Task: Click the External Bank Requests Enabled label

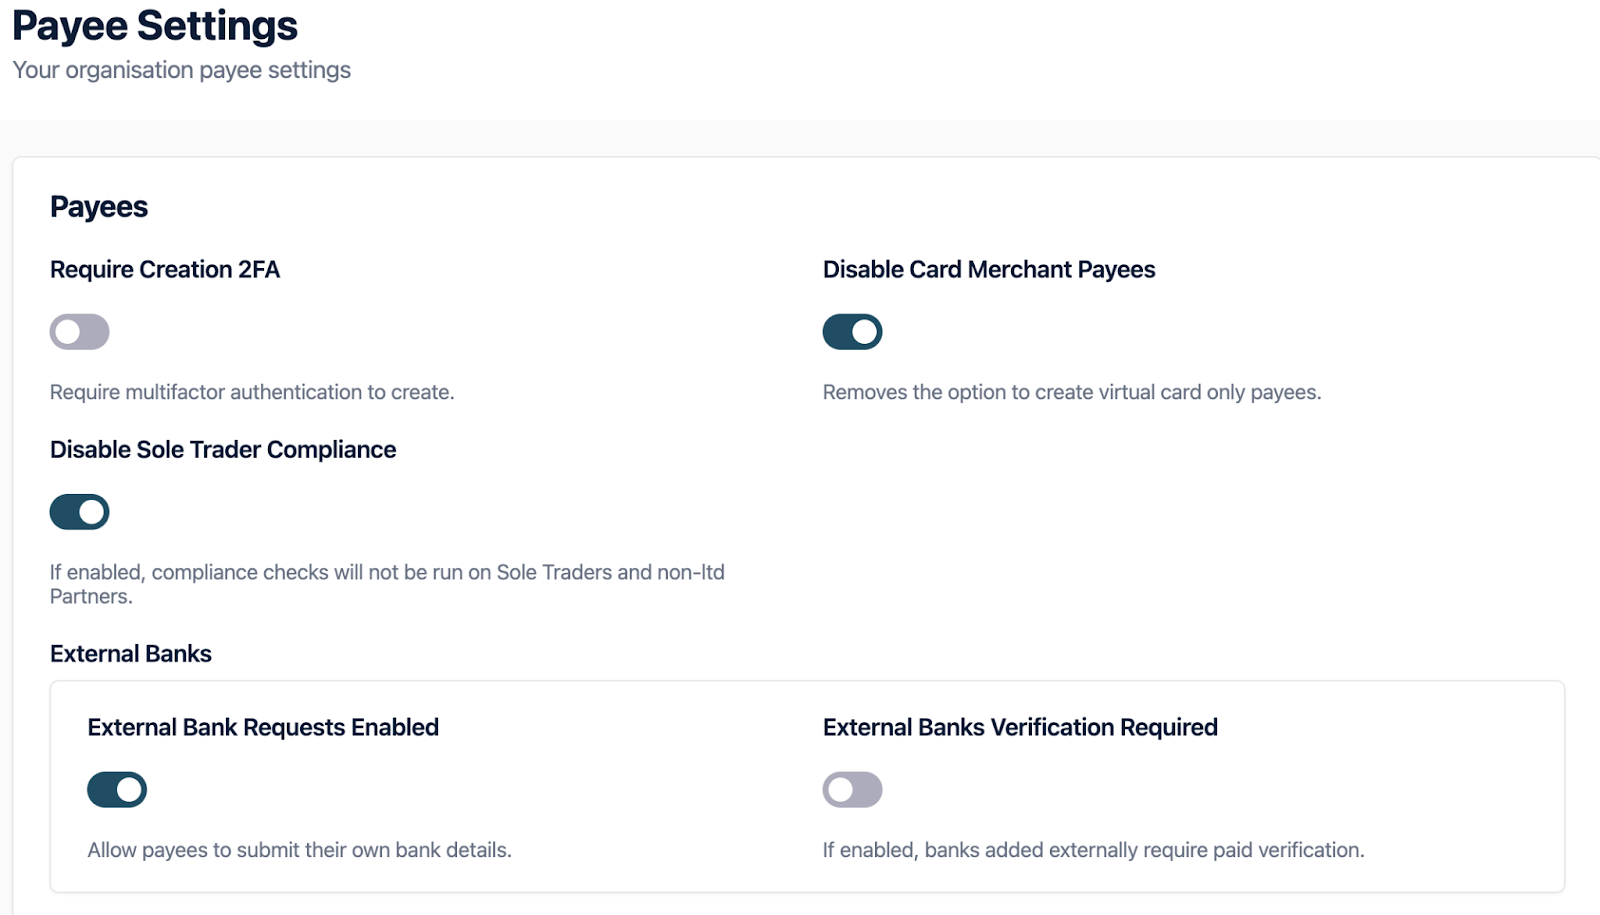Action: 263,728
